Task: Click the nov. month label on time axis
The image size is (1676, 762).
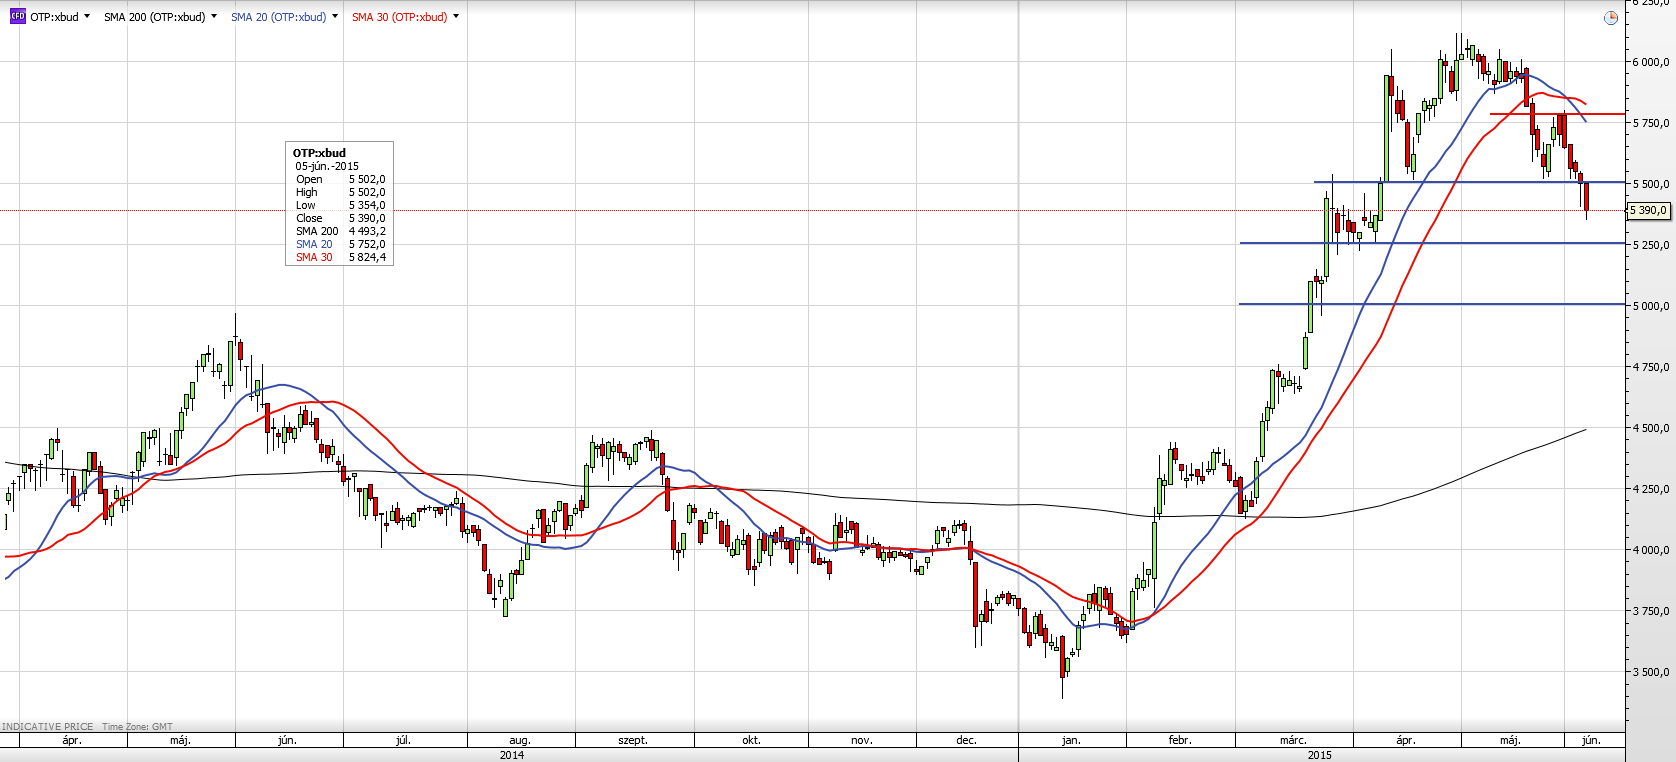Action: coord(862,741)
